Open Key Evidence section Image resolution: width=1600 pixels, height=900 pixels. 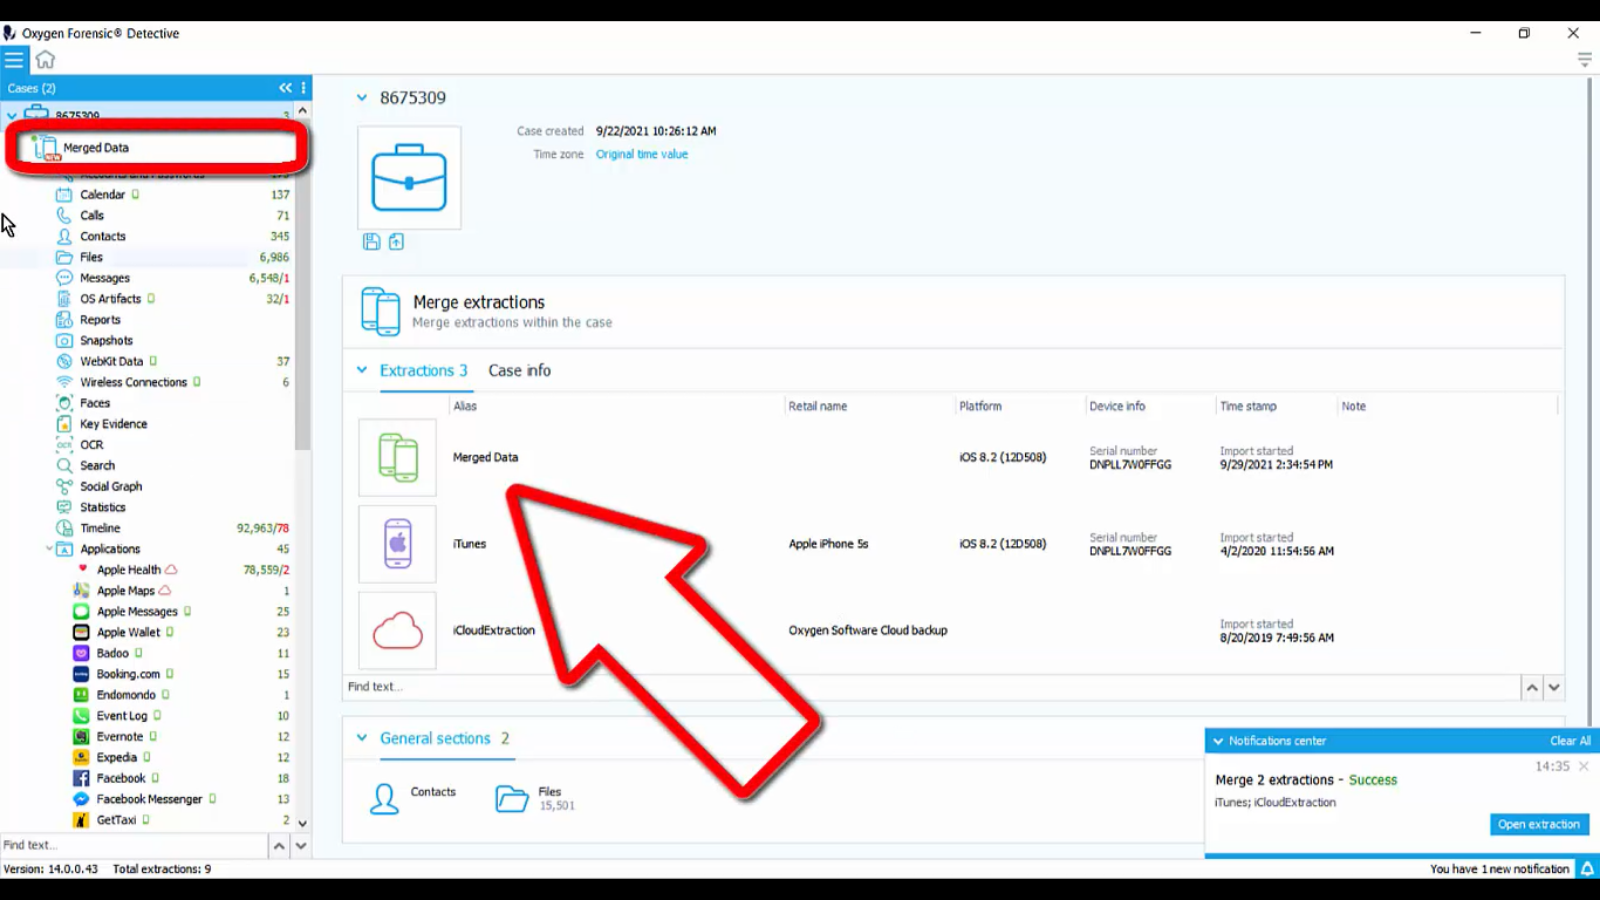coord(114,424)
